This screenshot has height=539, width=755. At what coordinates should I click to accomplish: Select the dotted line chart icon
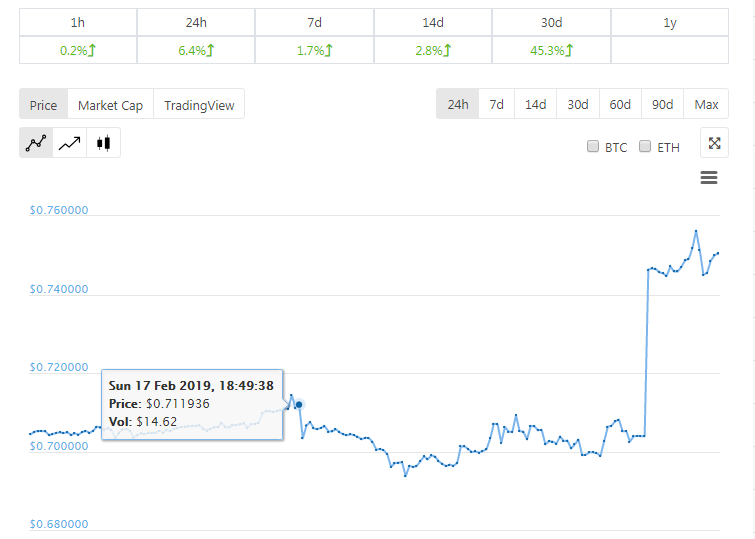pos(36,143)
